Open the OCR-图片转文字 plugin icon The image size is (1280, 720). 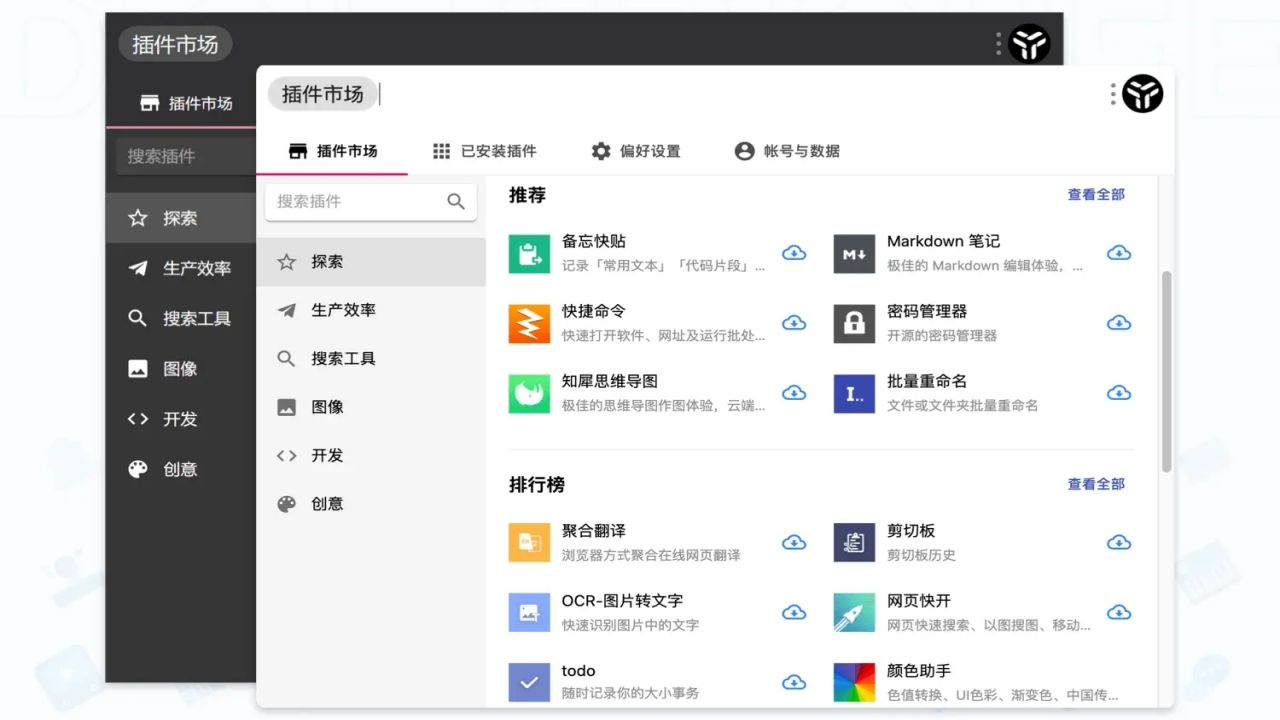click(x=529, y=612)
